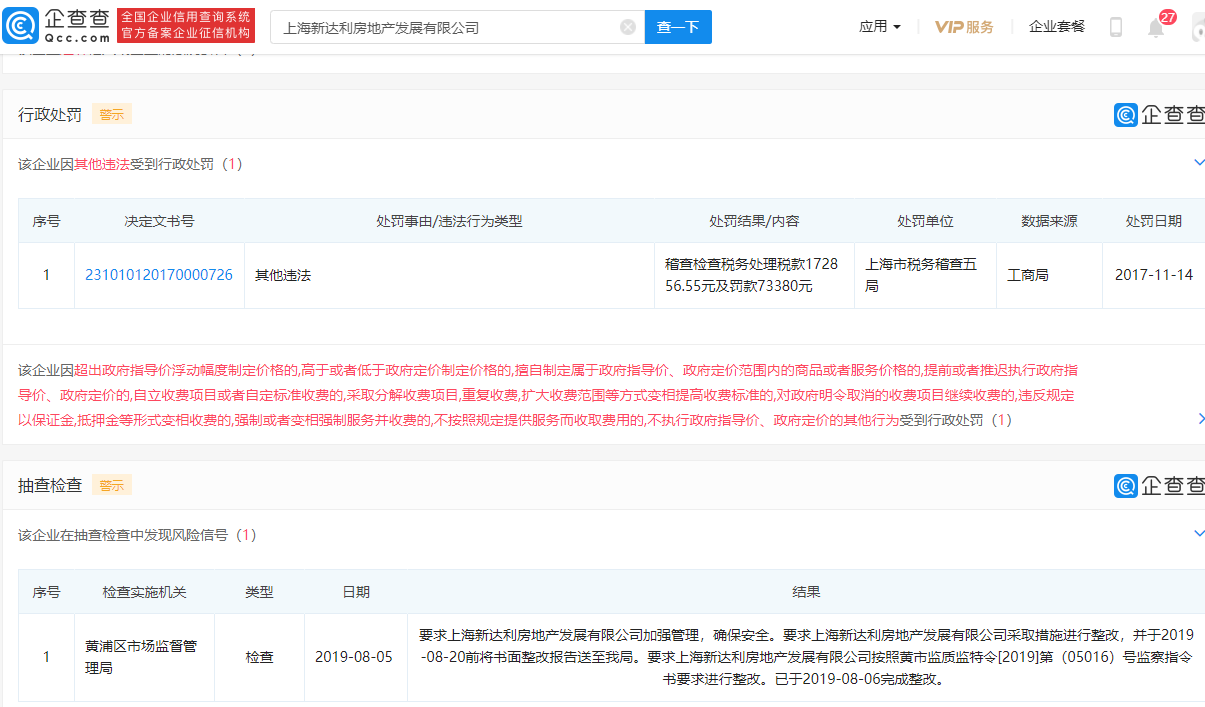The height and width of the screenshot is (707, 1205).
Task: Clear the company search field
Action: (x=628, y=27)
